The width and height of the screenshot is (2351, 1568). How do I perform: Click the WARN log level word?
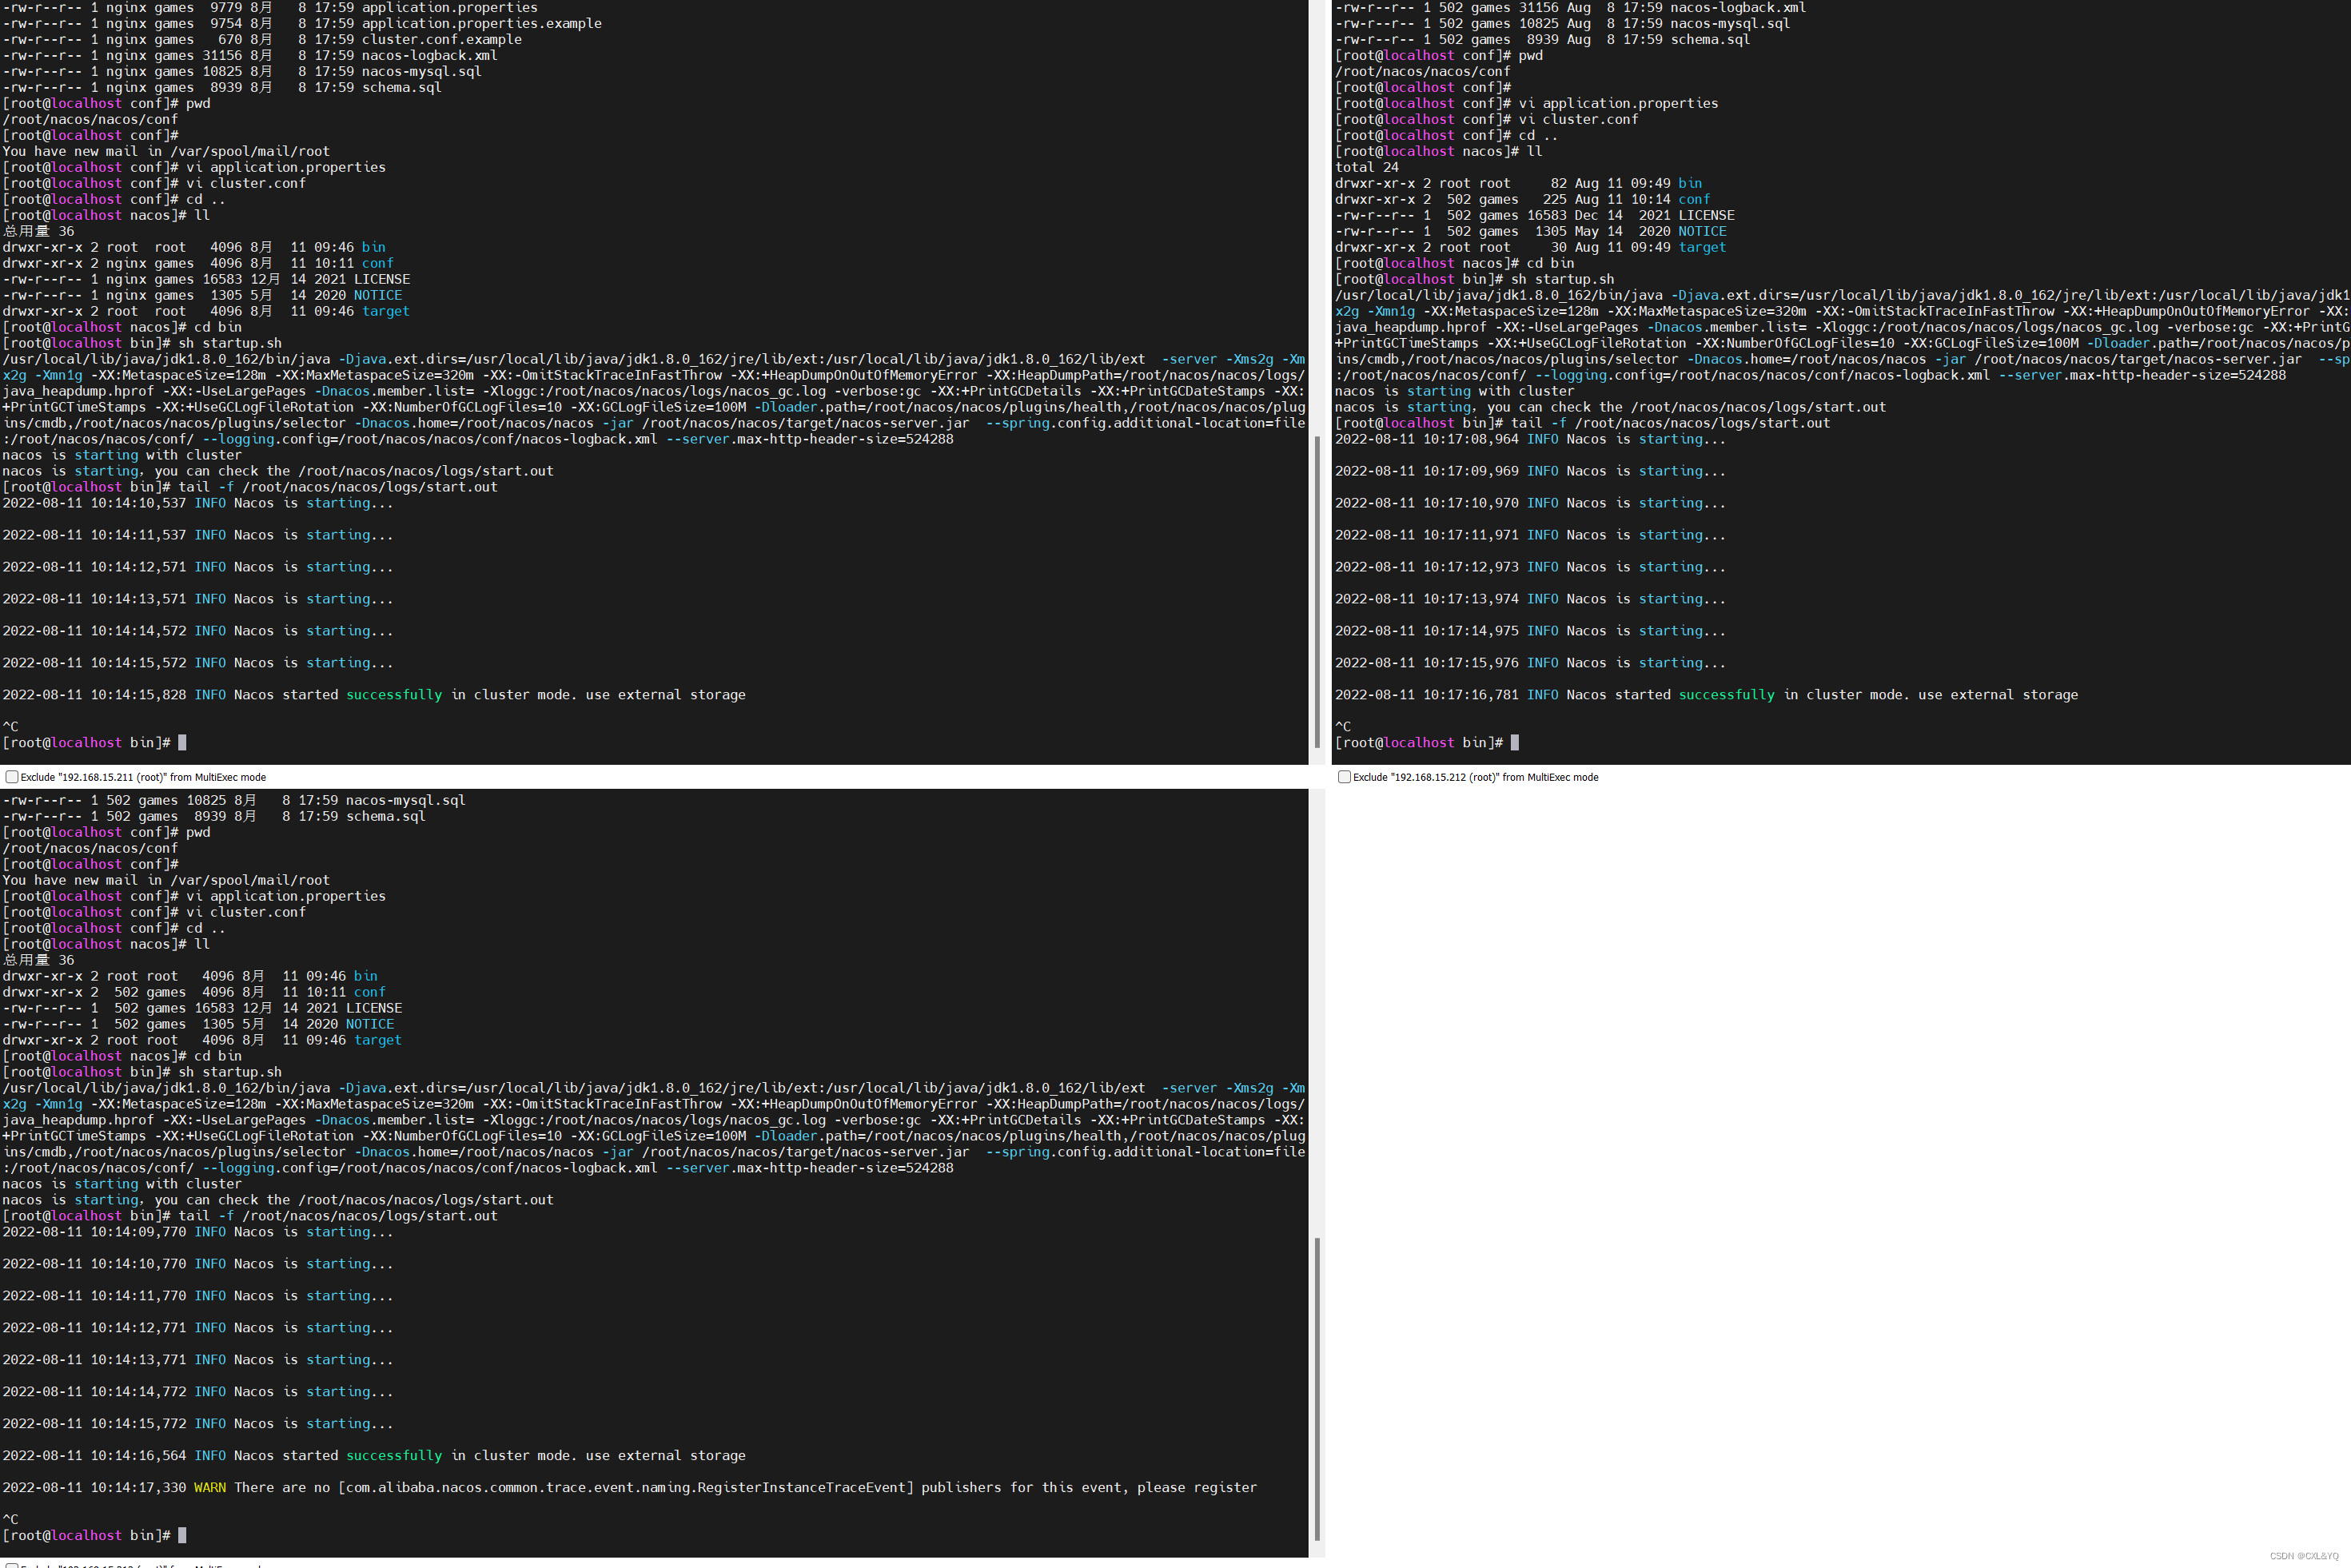pos(210,1488)
